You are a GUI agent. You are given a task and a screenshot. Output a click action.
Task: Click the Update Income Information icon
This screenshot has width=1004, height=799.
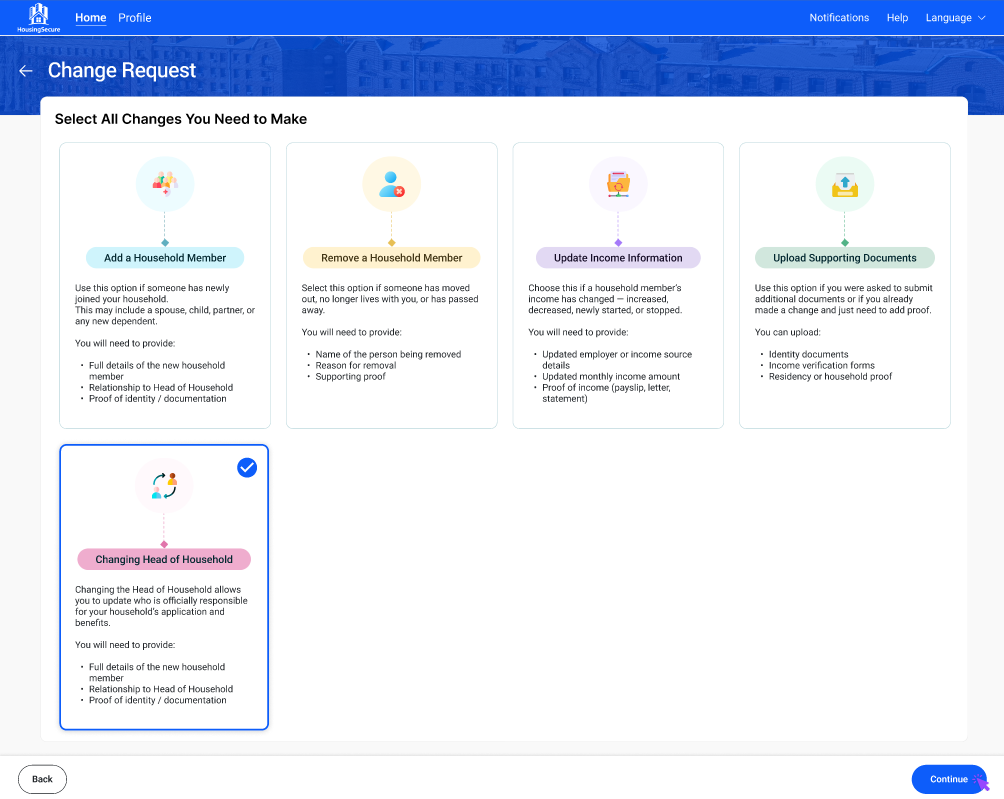coord(618,184)
